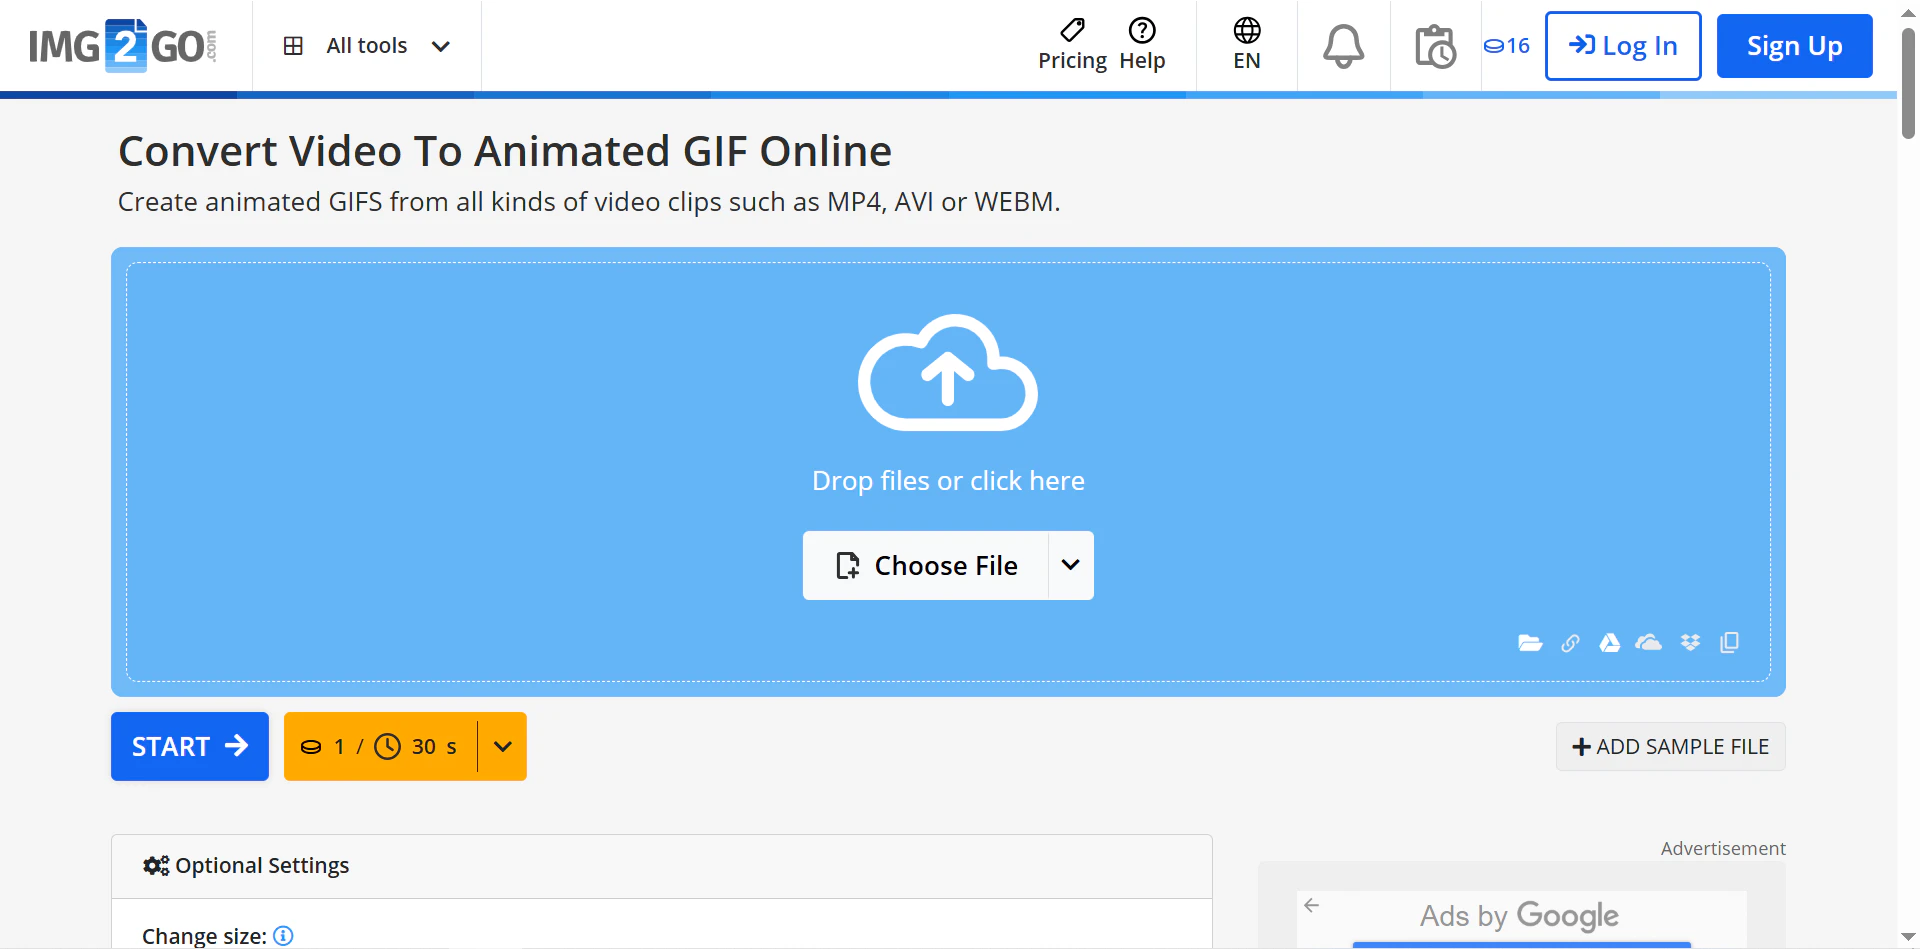This screenshot has height=949, width=1920.
Task: Add a sample file
Action: click(1670, 746)
